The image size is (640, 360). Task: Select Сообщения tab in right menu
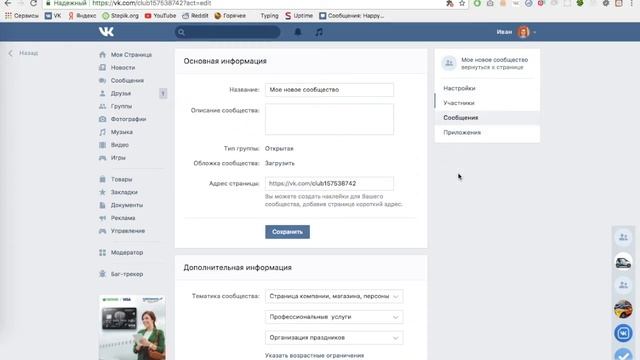point(487,118)
